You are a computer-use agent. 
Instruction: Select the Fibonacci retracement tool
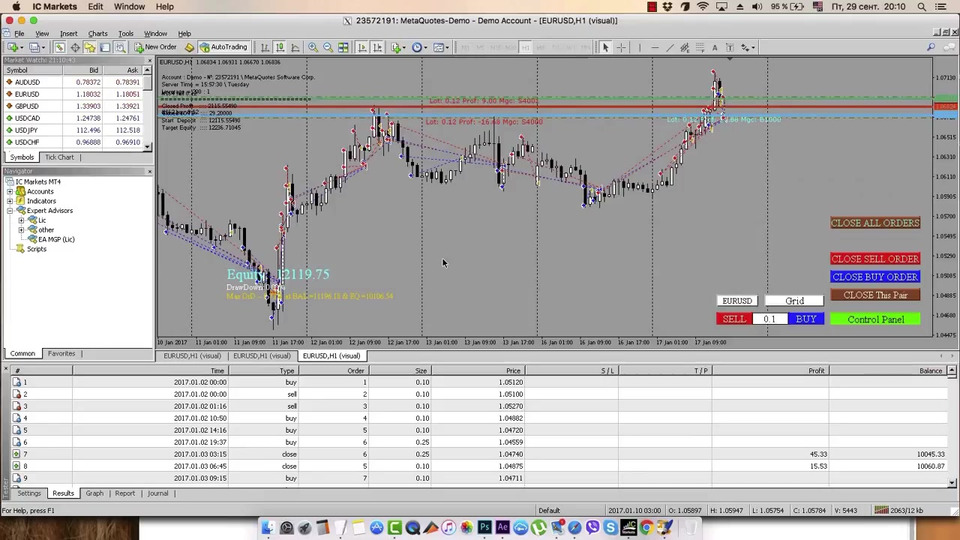point(700,47)
